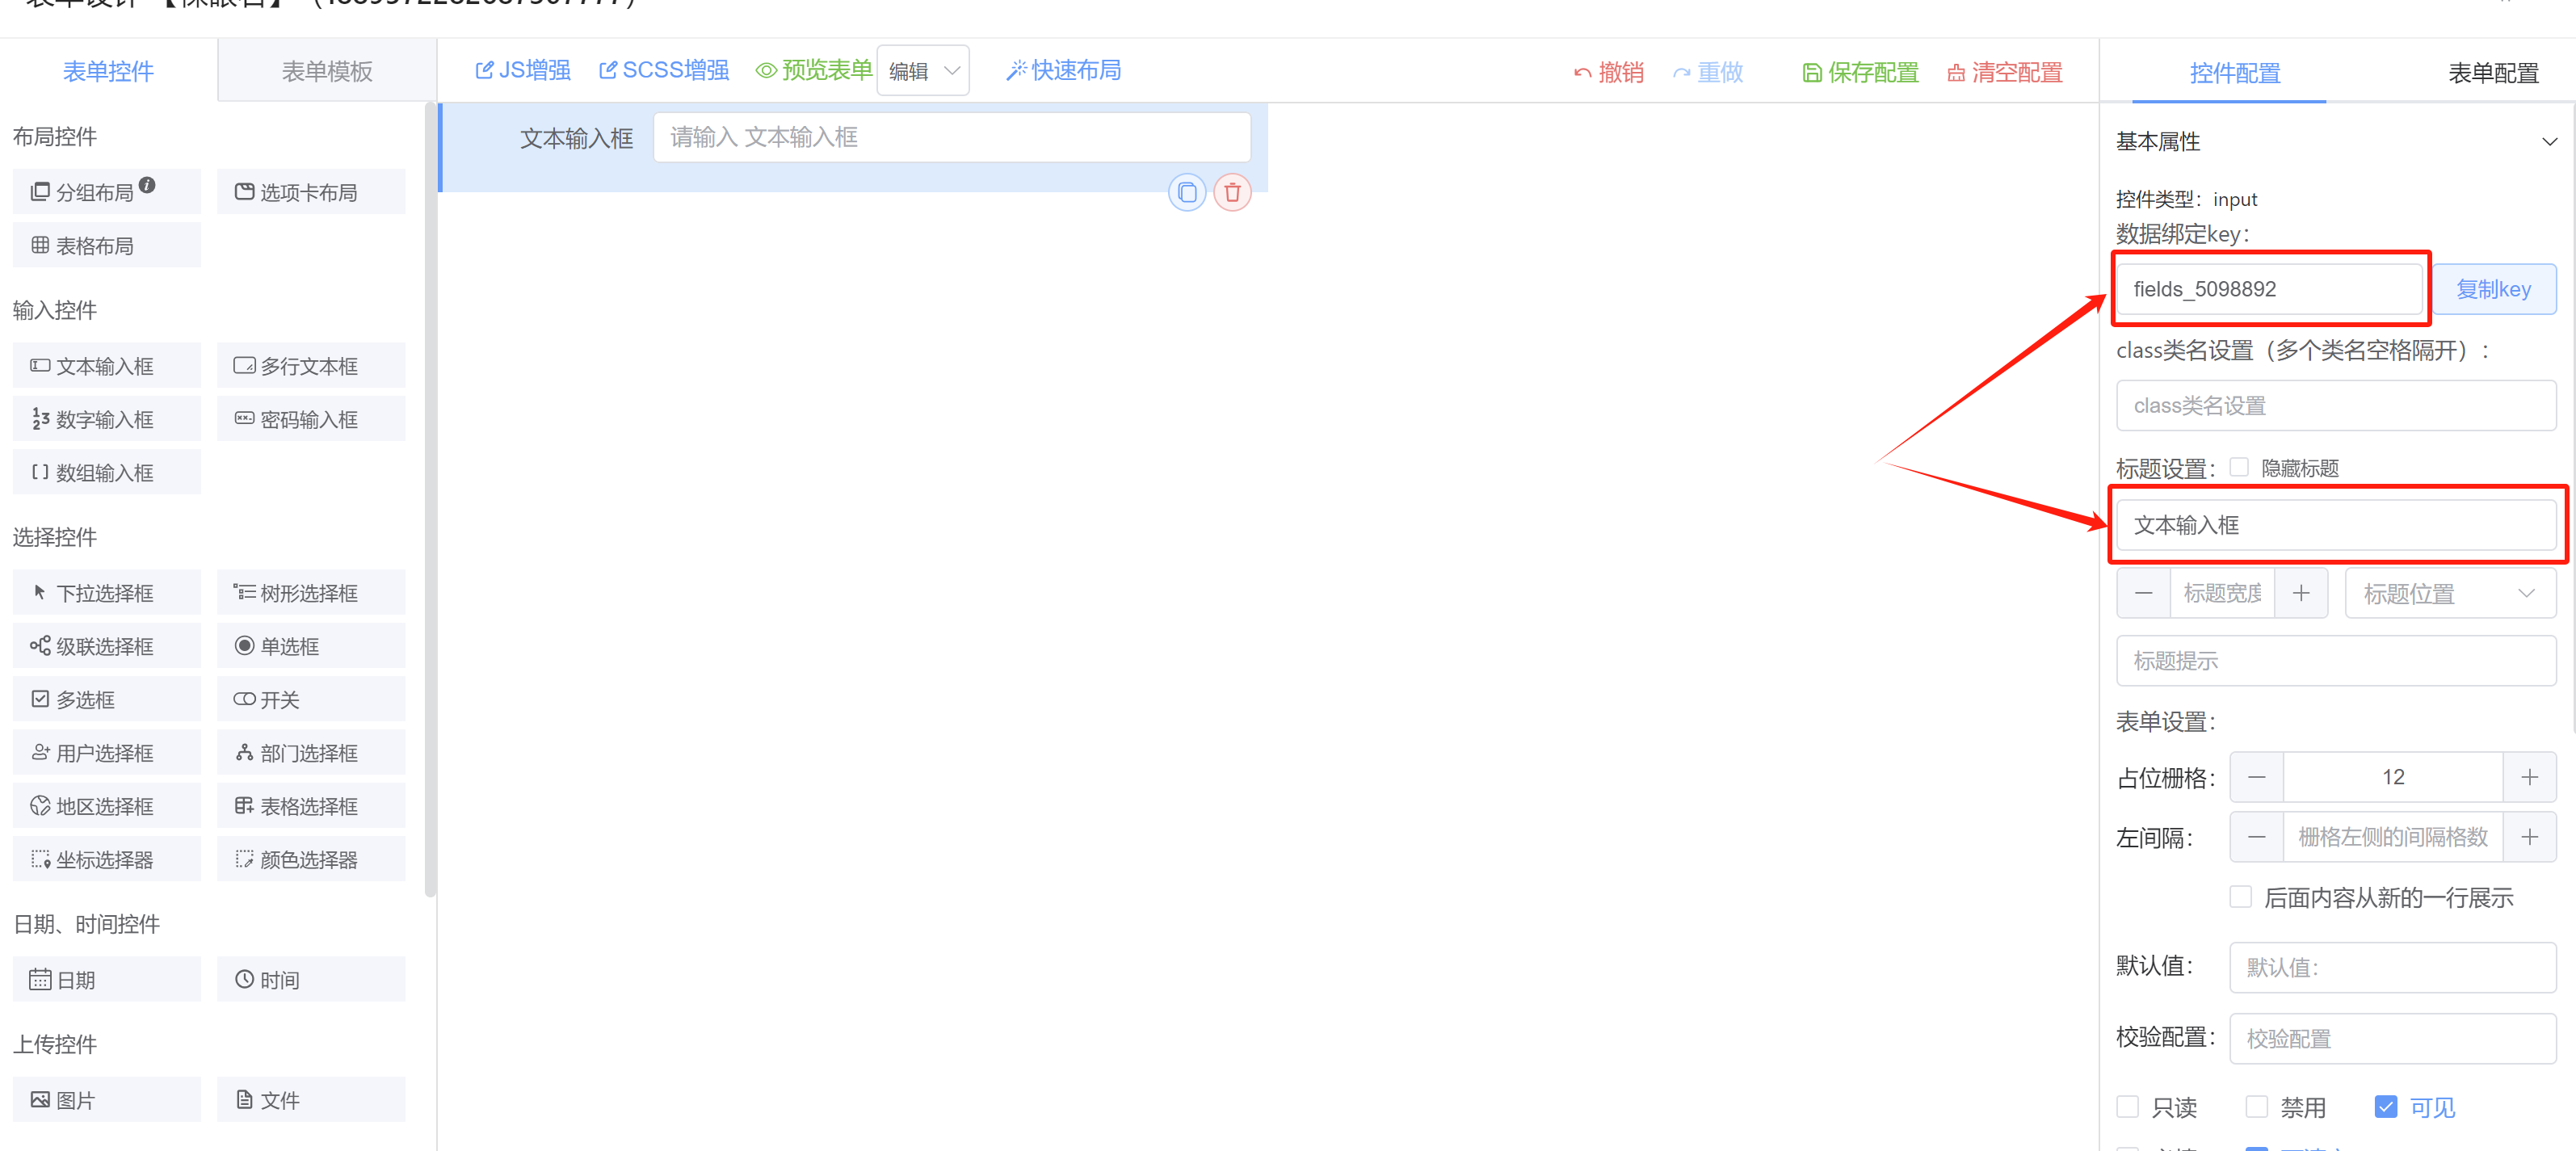Add the color picker control (颜色选择器)
This screenshot has height=1151, width=2576.
(x=310, y=859)
